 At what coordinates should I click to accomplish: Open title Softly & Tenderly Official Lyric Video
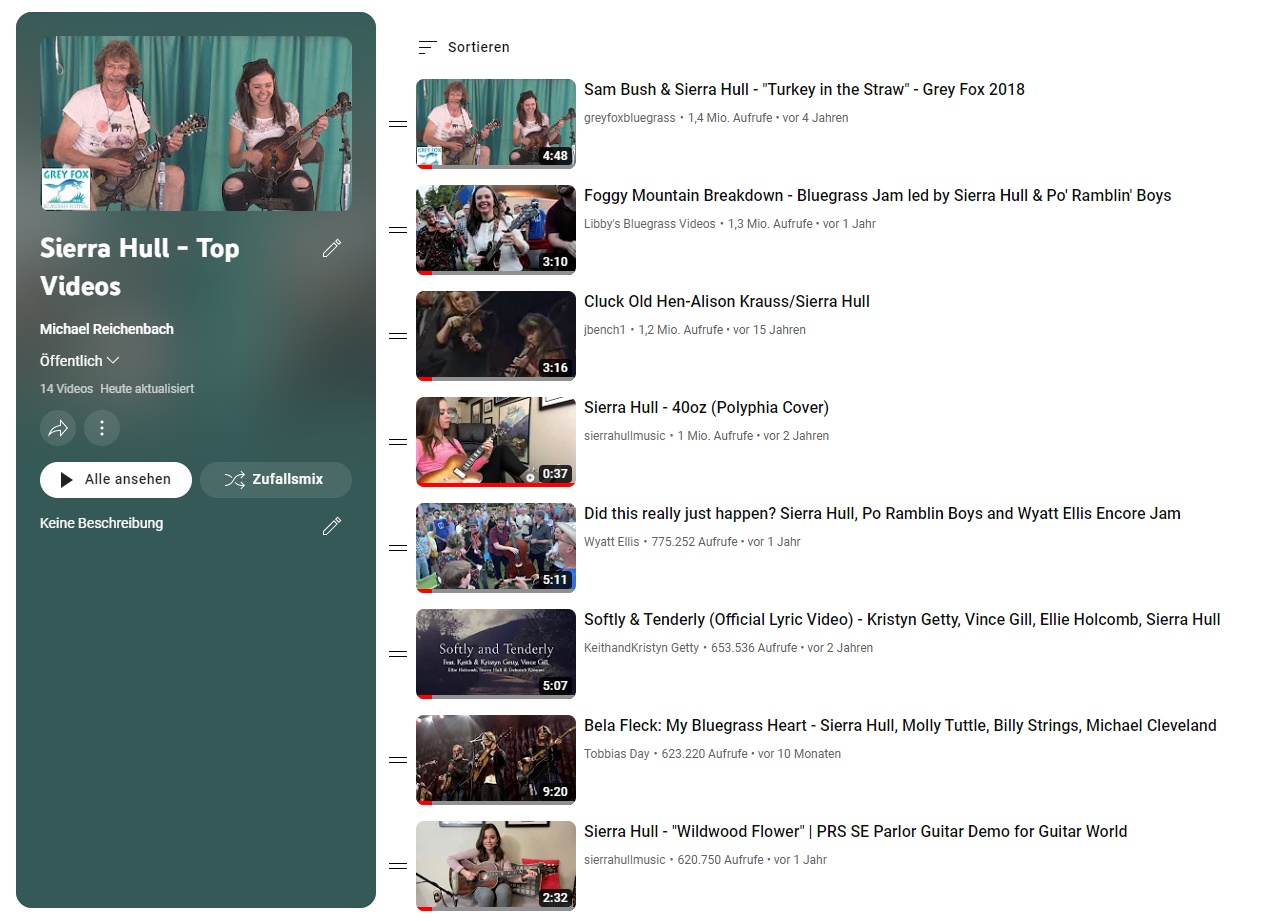[x=902, y=620]
